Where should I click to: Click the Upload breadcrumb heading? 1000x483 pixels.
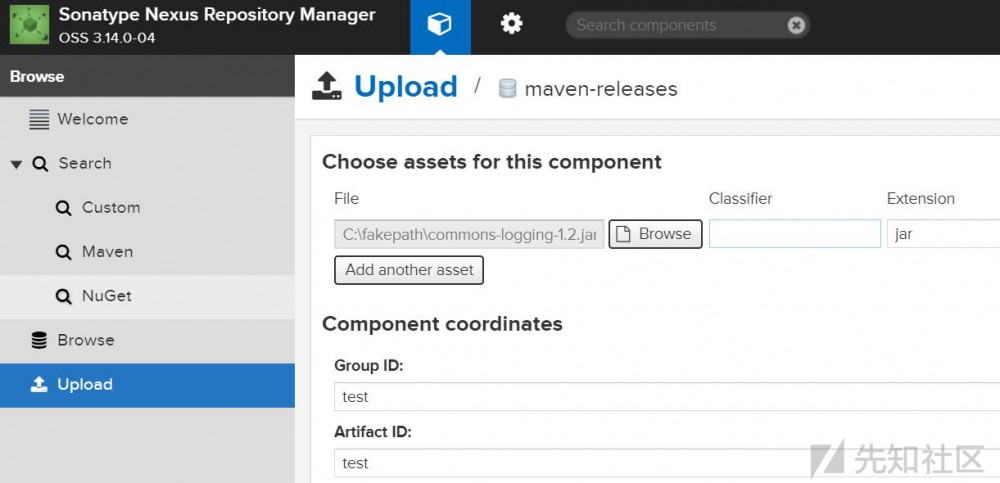[x=406, y=87]
